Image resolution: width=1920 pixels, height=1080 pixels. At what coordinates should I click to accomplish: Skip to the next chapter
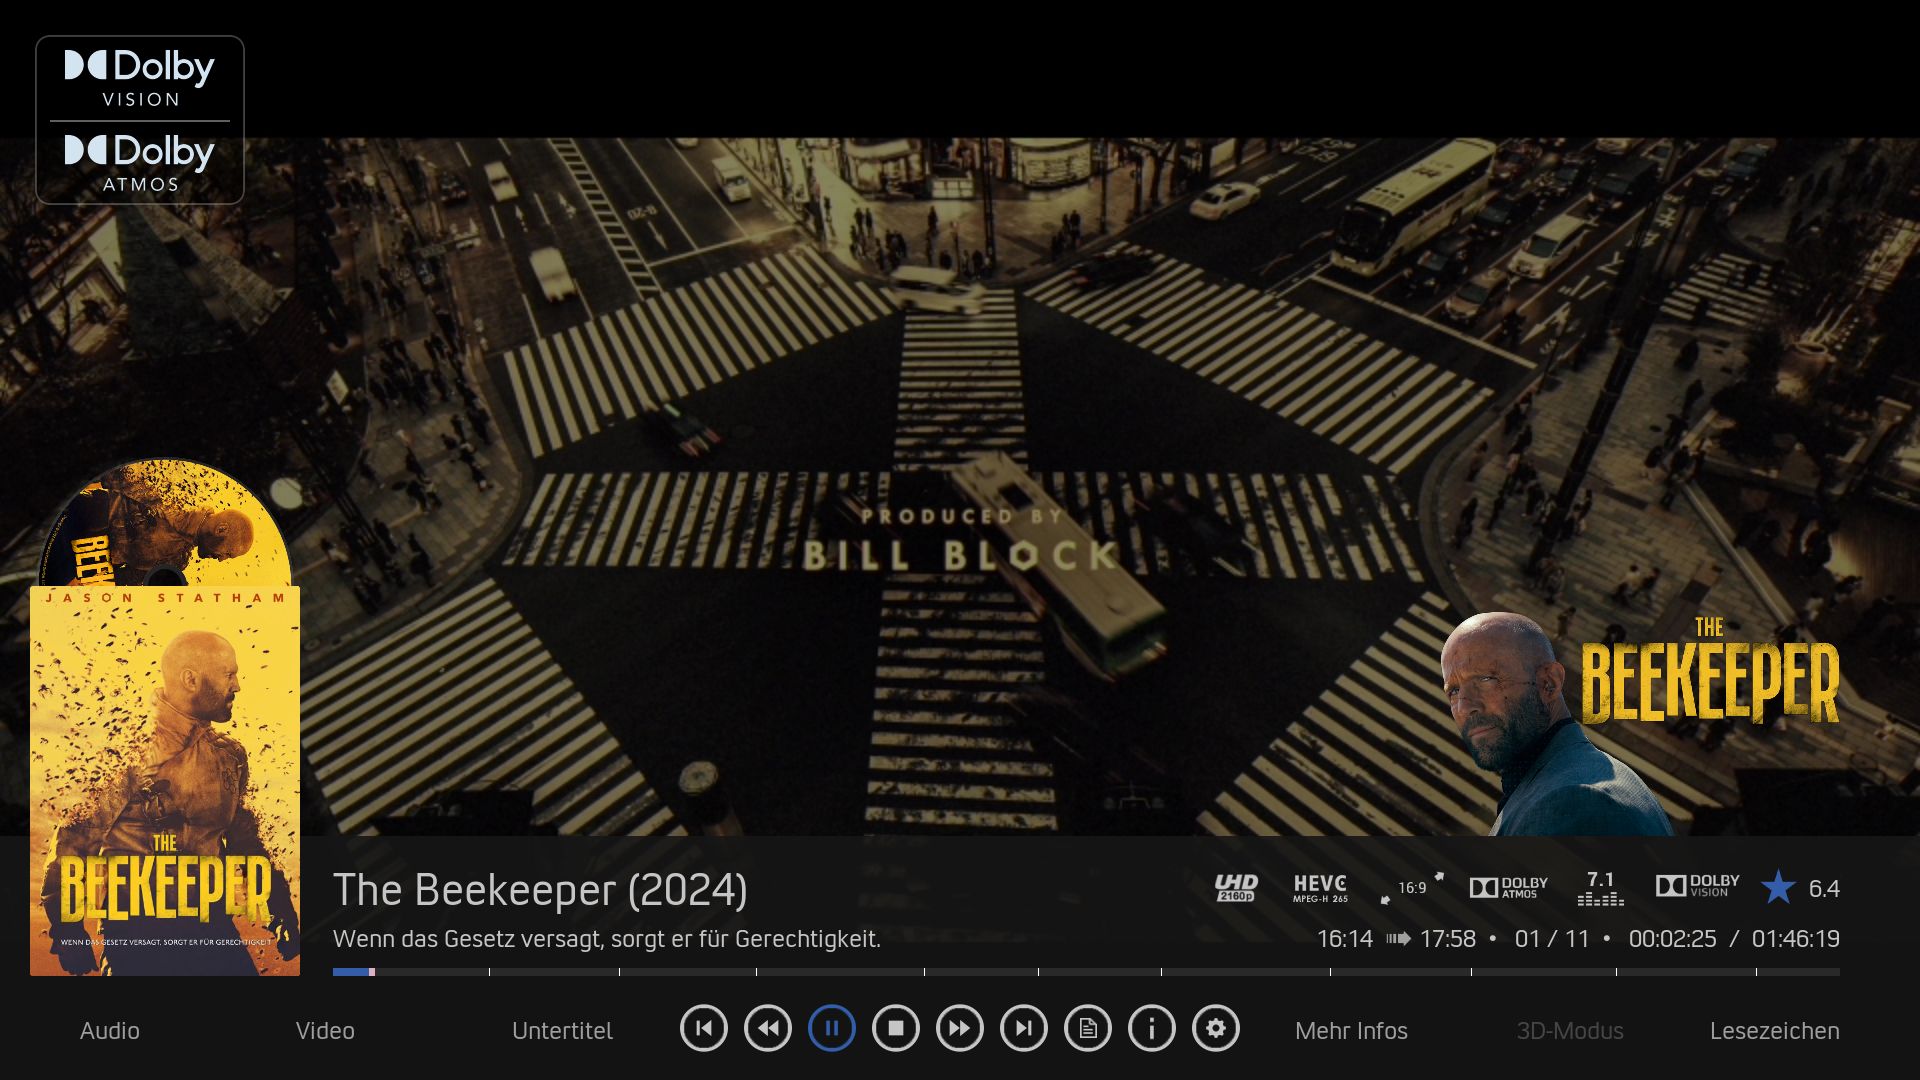(x=1024, y=1028)
